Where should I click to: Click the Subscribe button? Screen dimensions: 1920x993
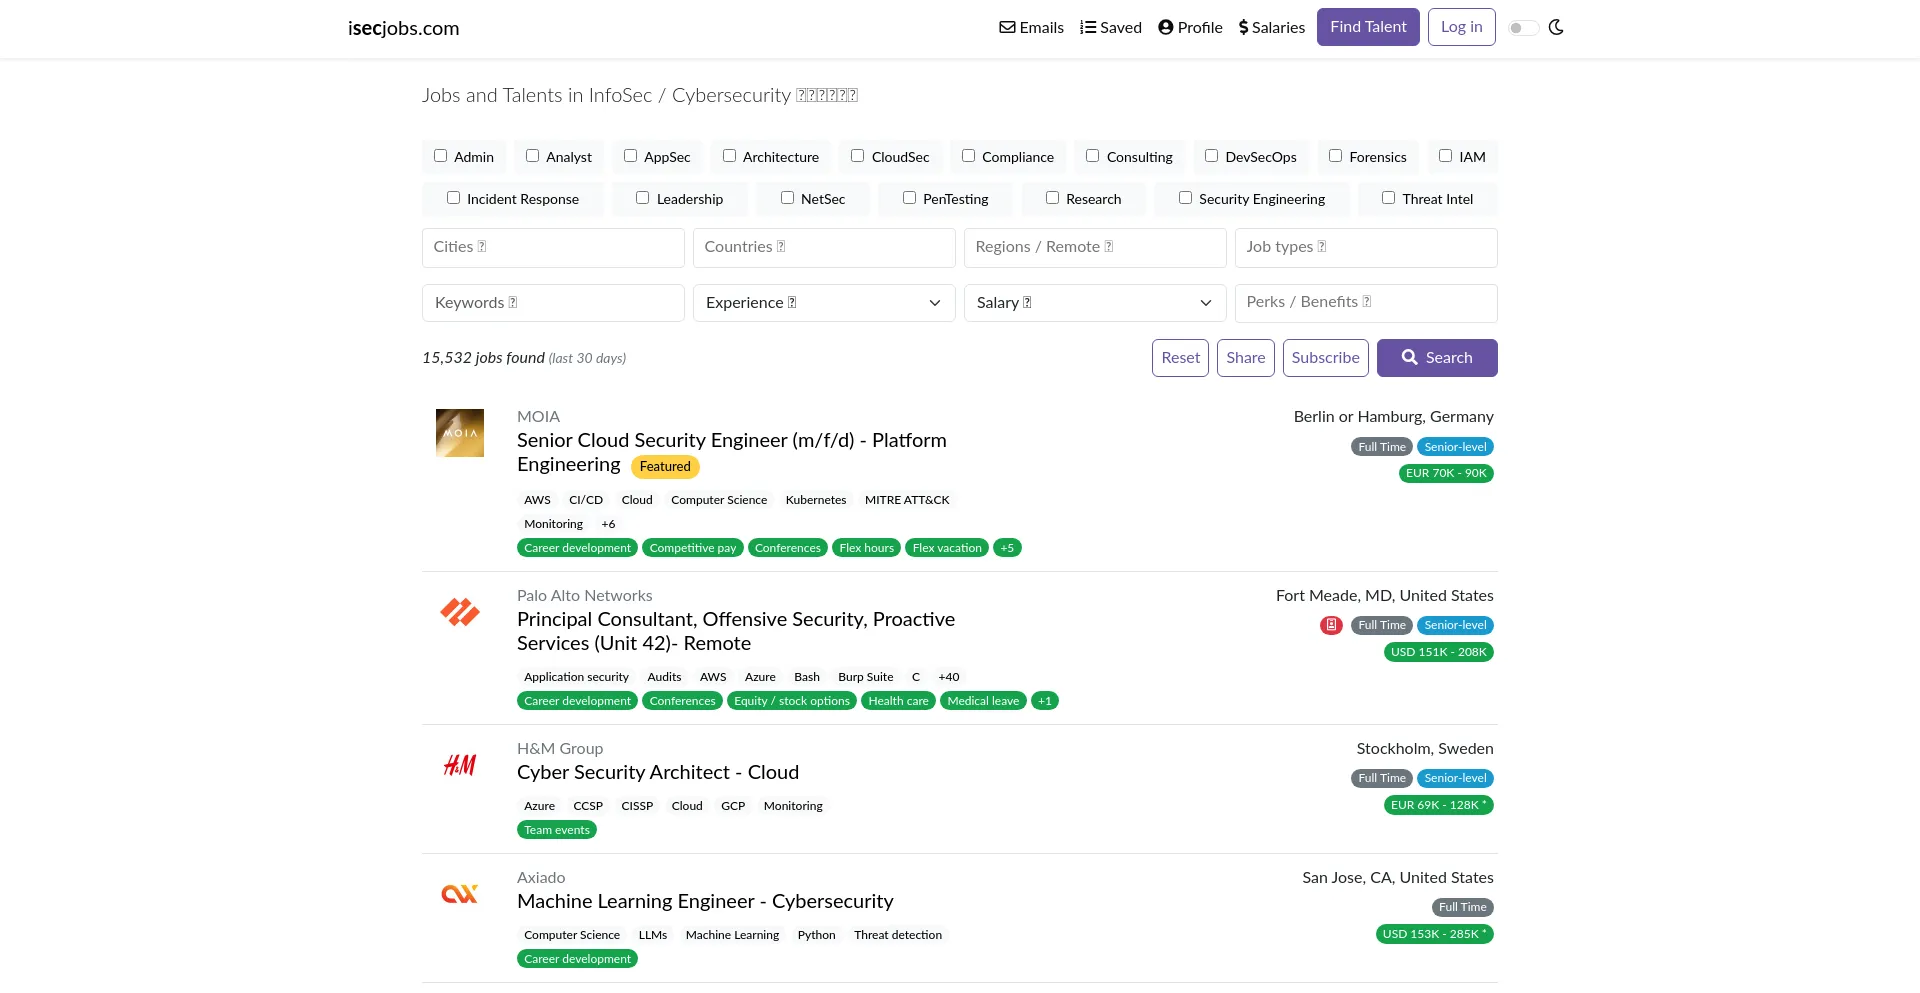click(1325, 358)
